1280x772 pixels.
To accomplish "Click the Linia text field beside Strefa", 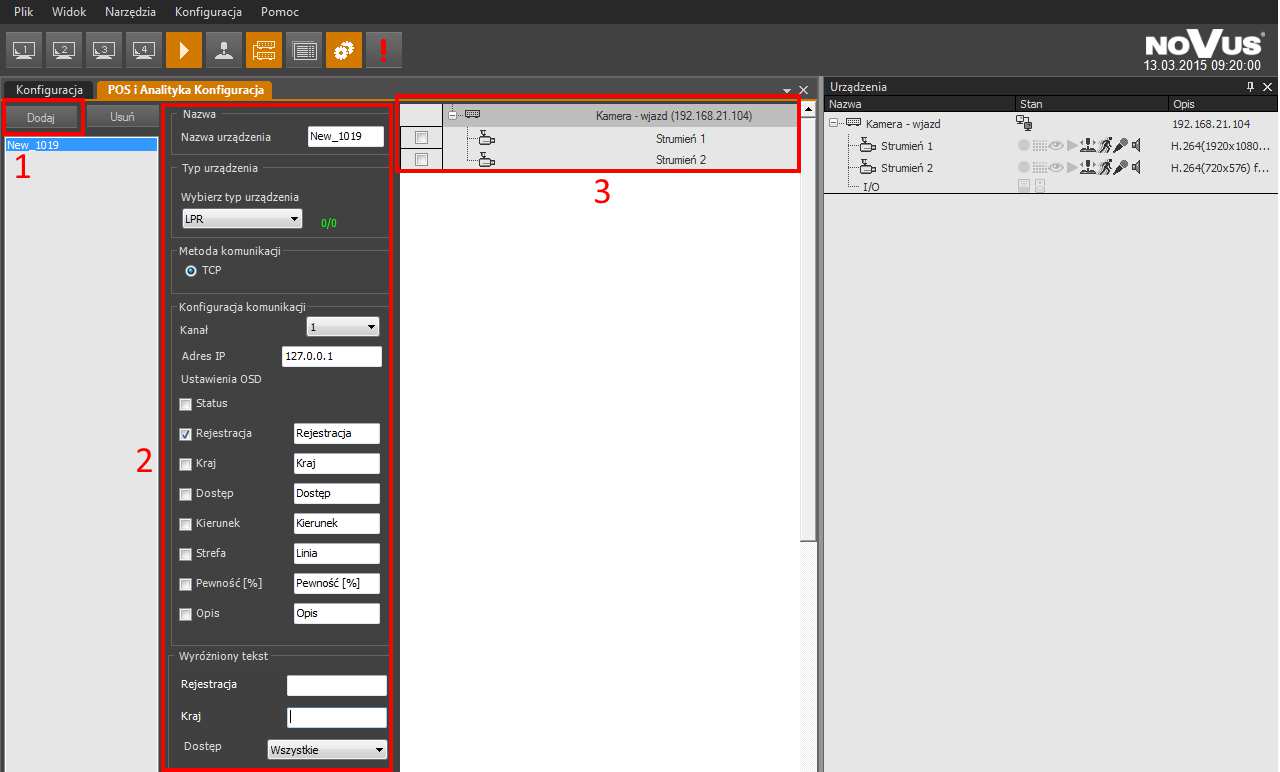I will pos(337,553).
